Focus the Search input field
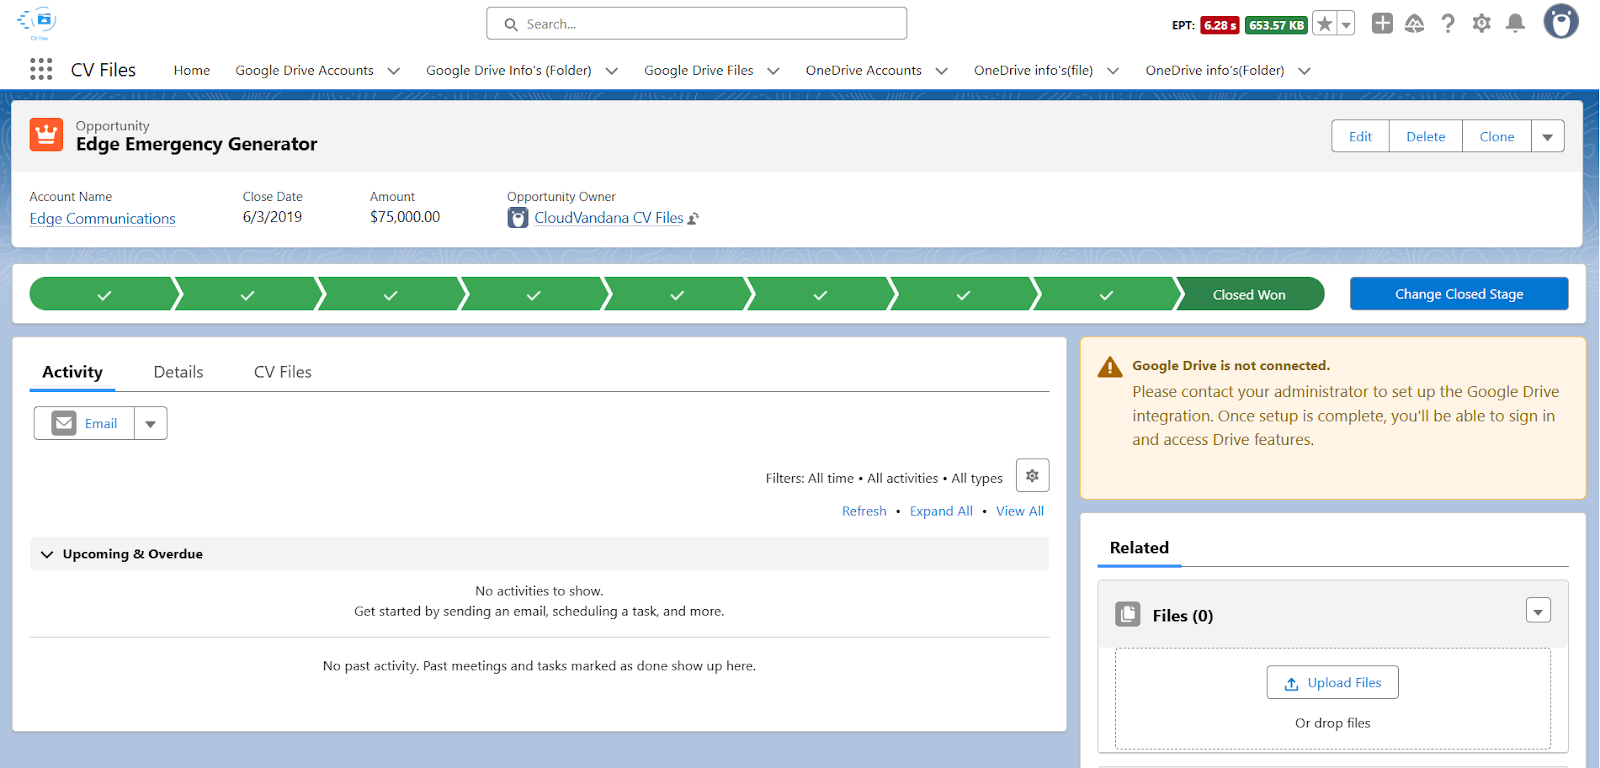Viewport: 1600px width, 768px height. 697,24
